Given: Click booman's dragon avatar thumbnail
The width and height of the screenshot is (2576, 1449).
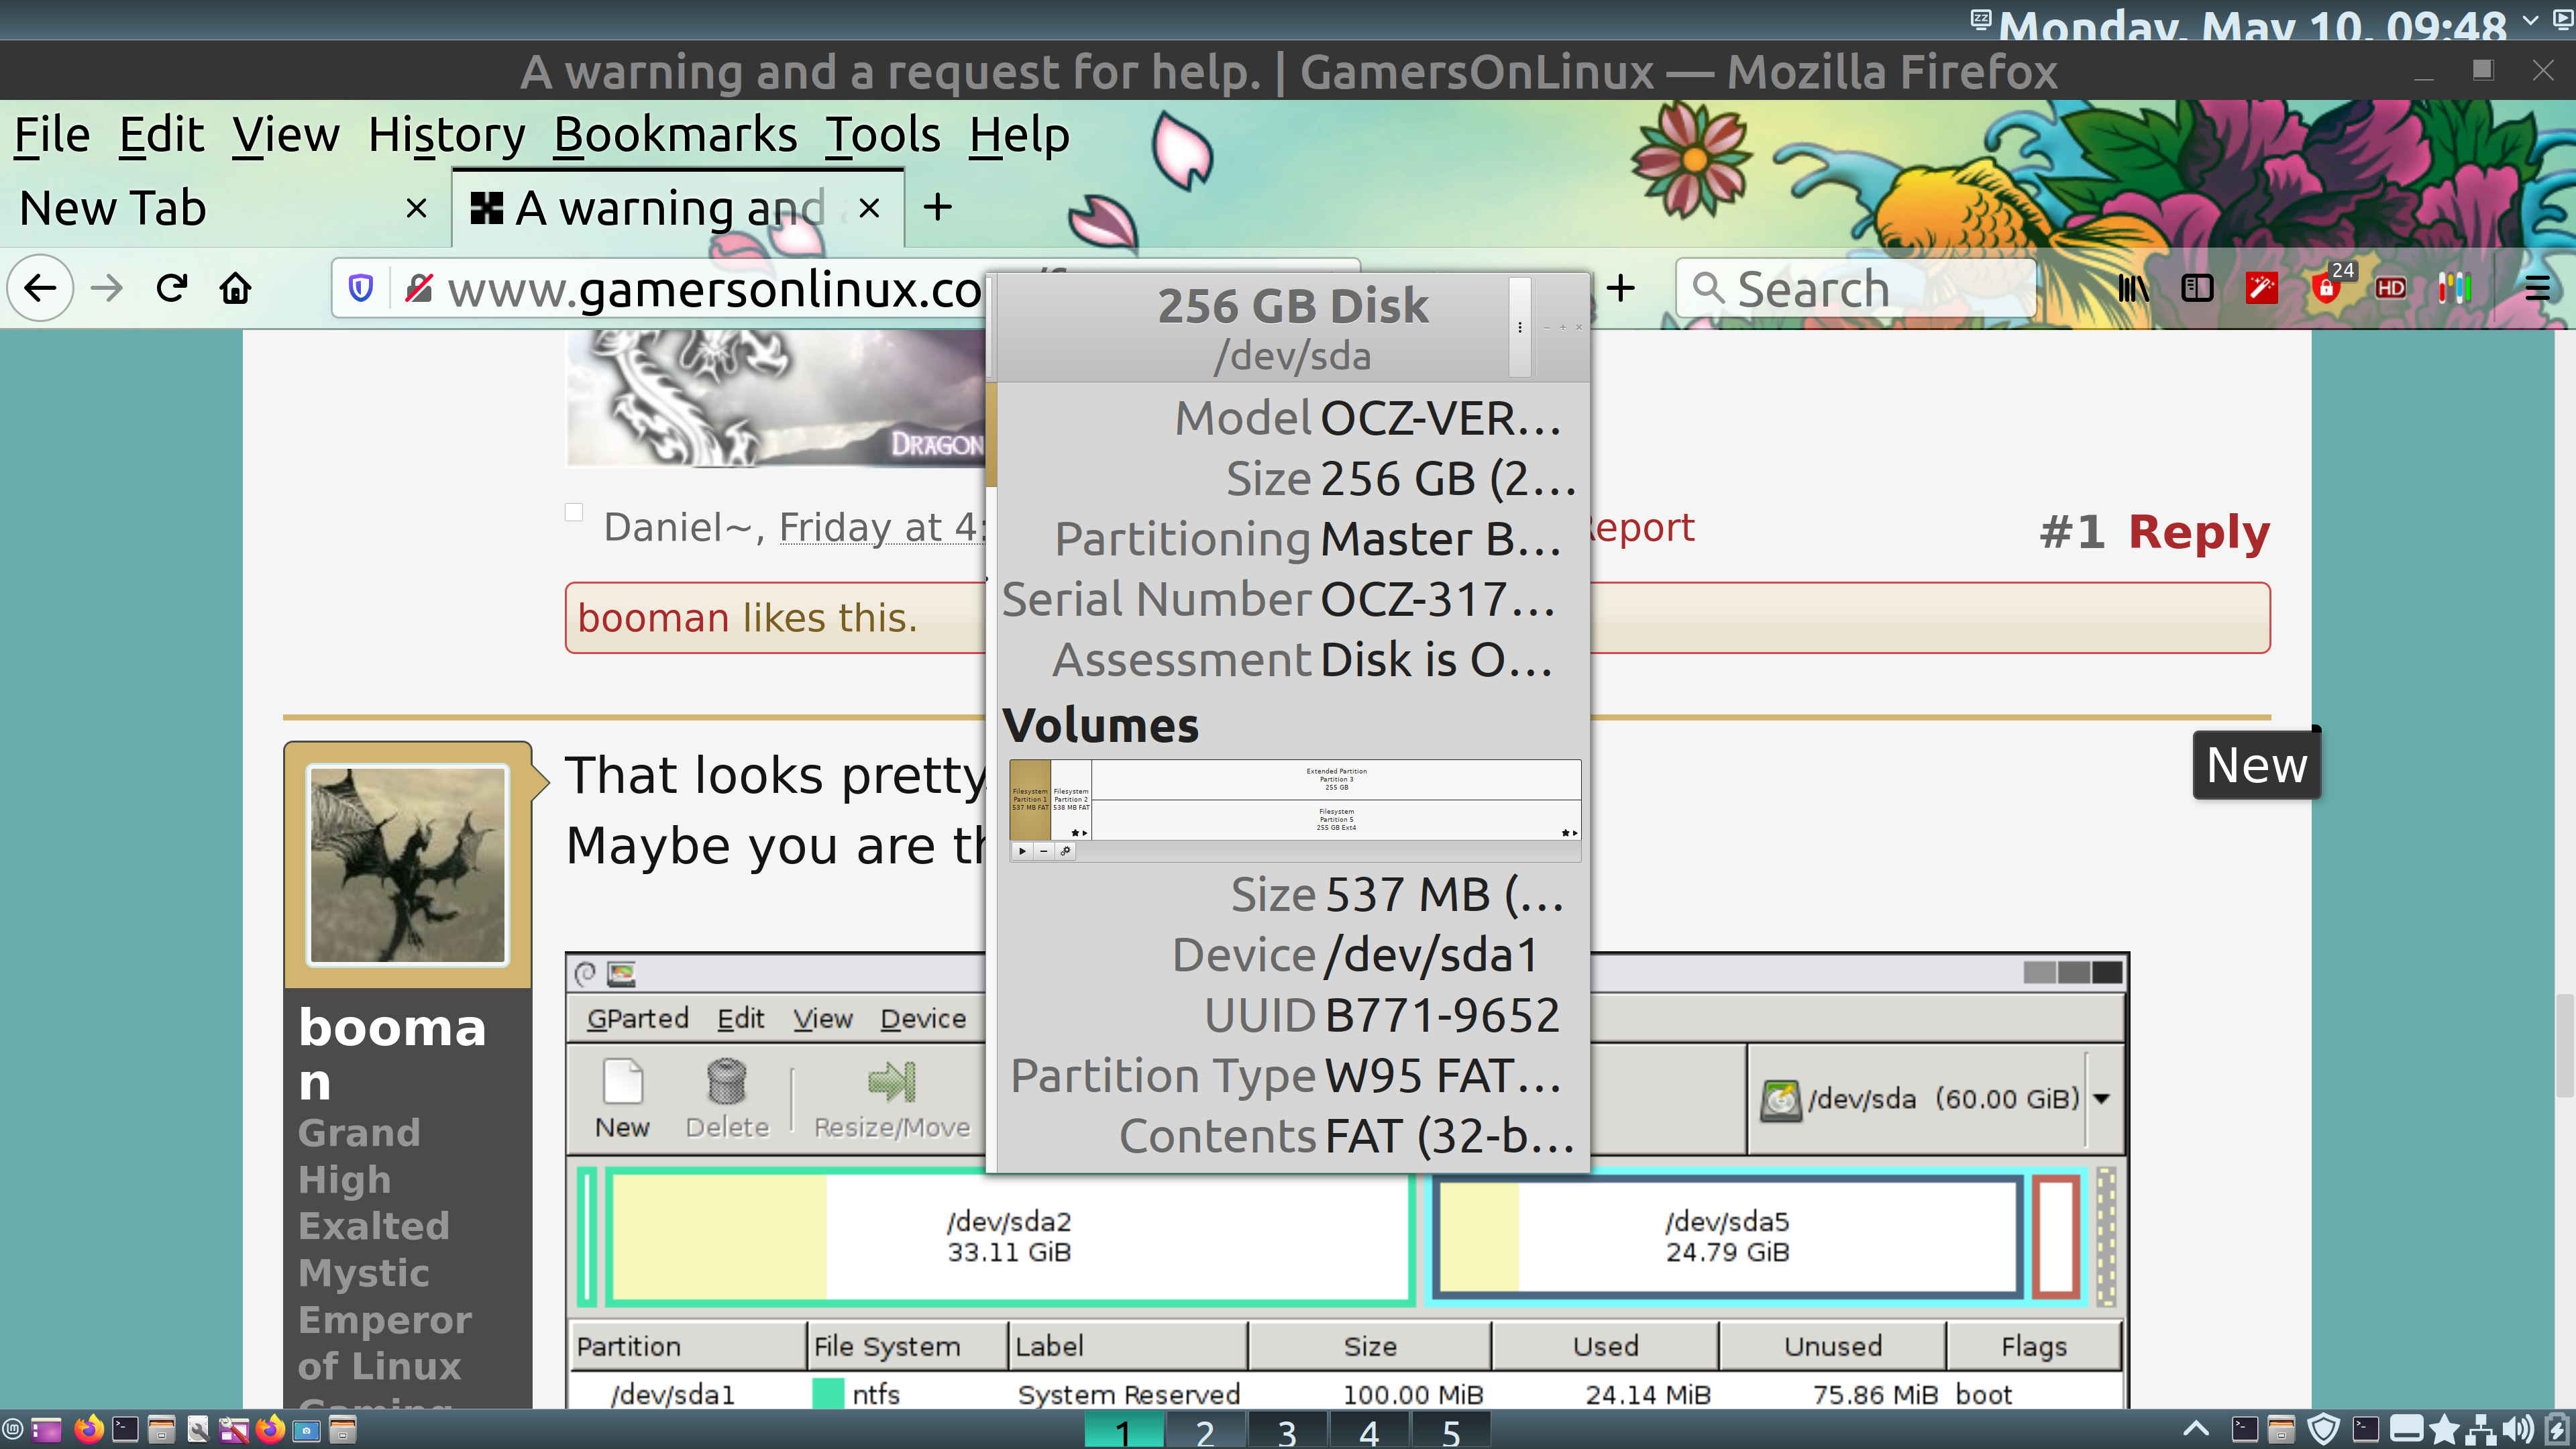Looking at the screenshot, I should point(407,865).
